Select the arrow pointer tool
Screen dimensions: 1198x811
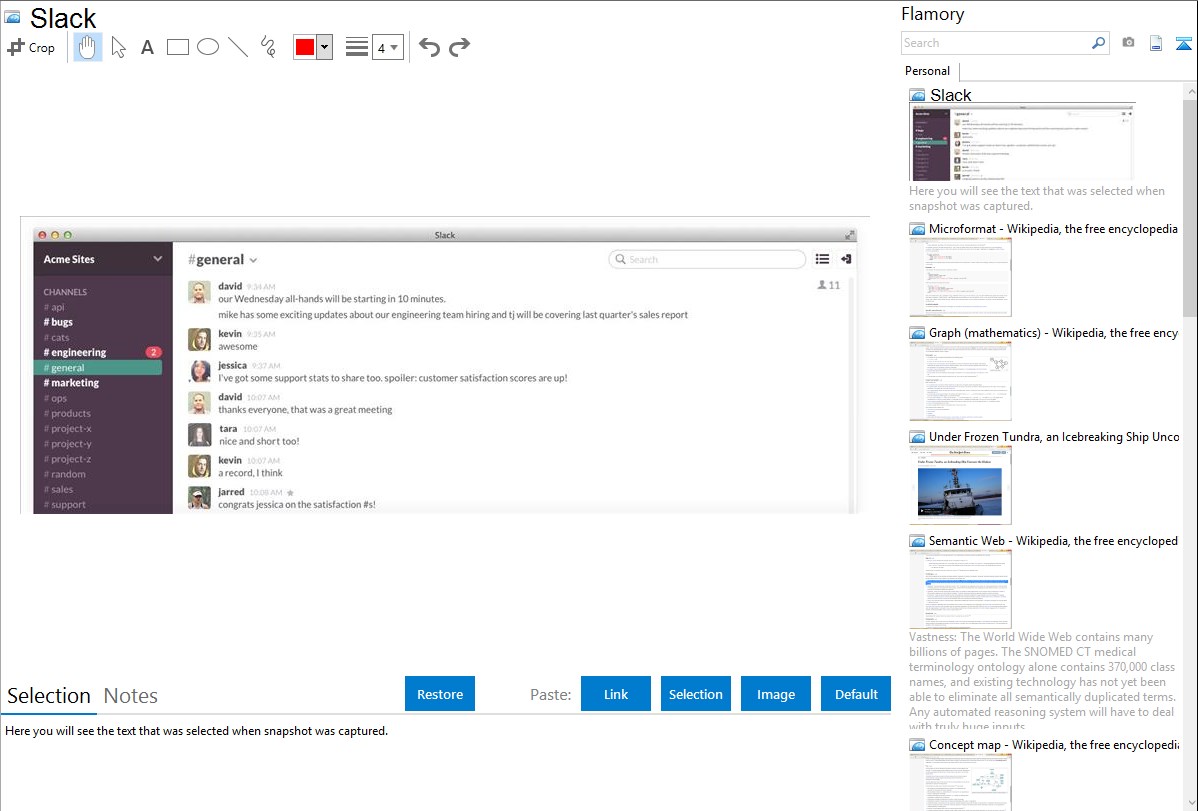(118, 47)
